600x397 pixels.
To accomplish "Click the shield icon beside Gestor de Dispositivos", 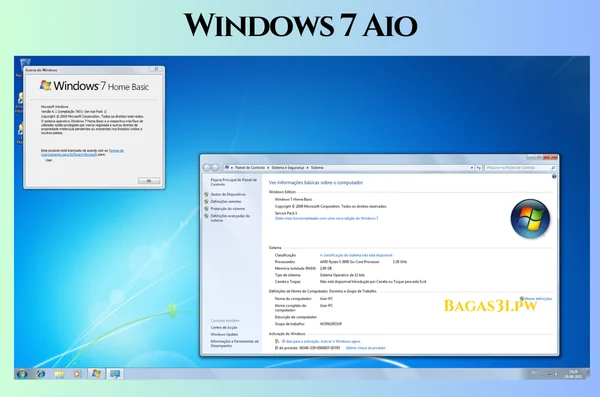I will click(x=207, y=194).
